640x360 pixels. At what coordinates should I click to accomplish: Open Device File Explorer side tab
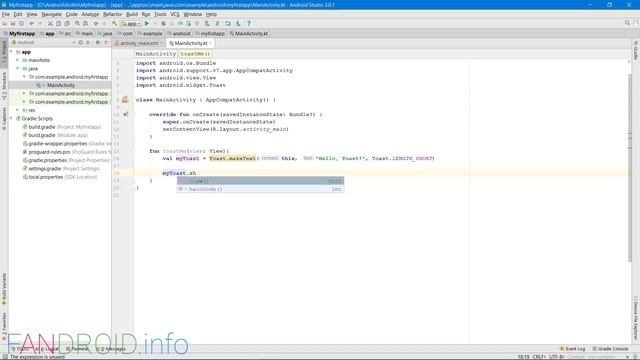[636, 318]
